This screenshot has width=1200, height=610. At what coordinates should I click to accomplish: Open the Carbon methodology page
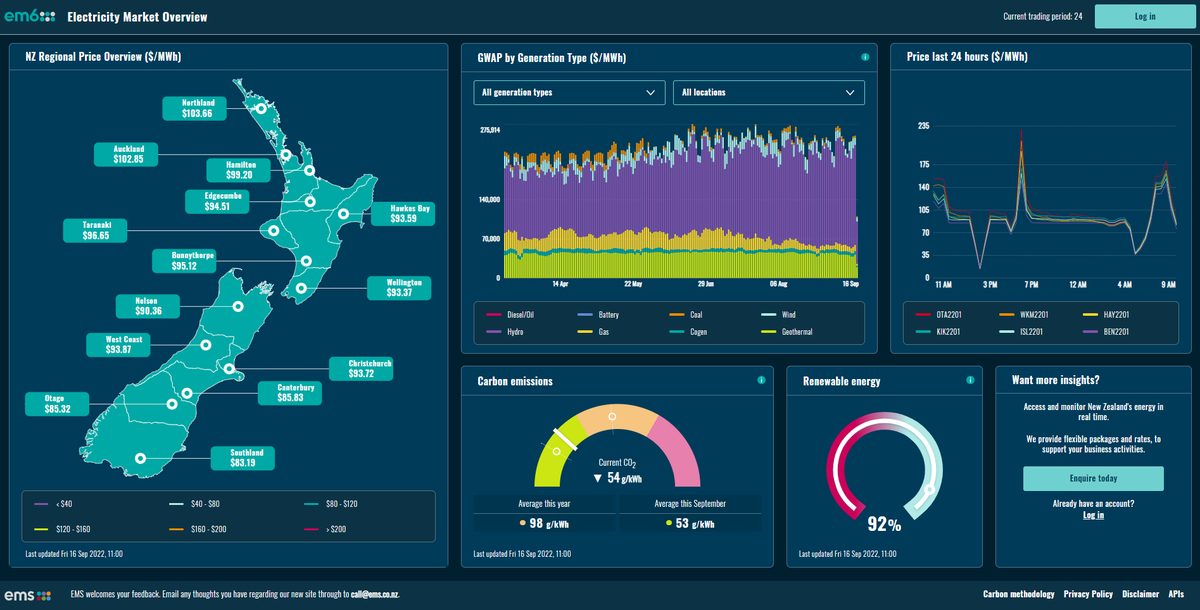1018,593
